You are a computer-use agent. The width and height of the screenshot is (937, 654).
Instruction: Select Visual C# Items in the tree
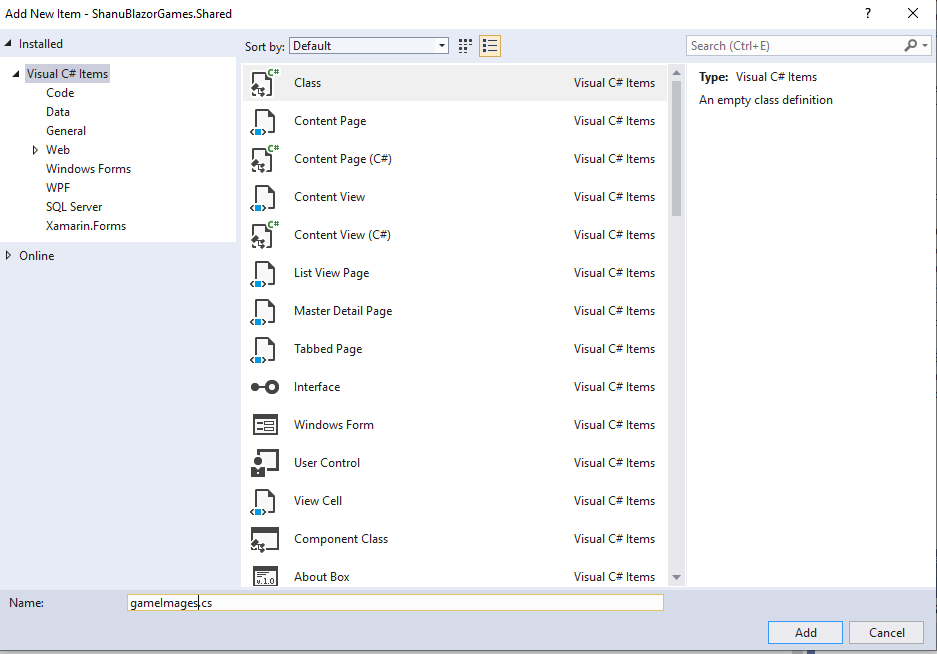tap(68, 74)
